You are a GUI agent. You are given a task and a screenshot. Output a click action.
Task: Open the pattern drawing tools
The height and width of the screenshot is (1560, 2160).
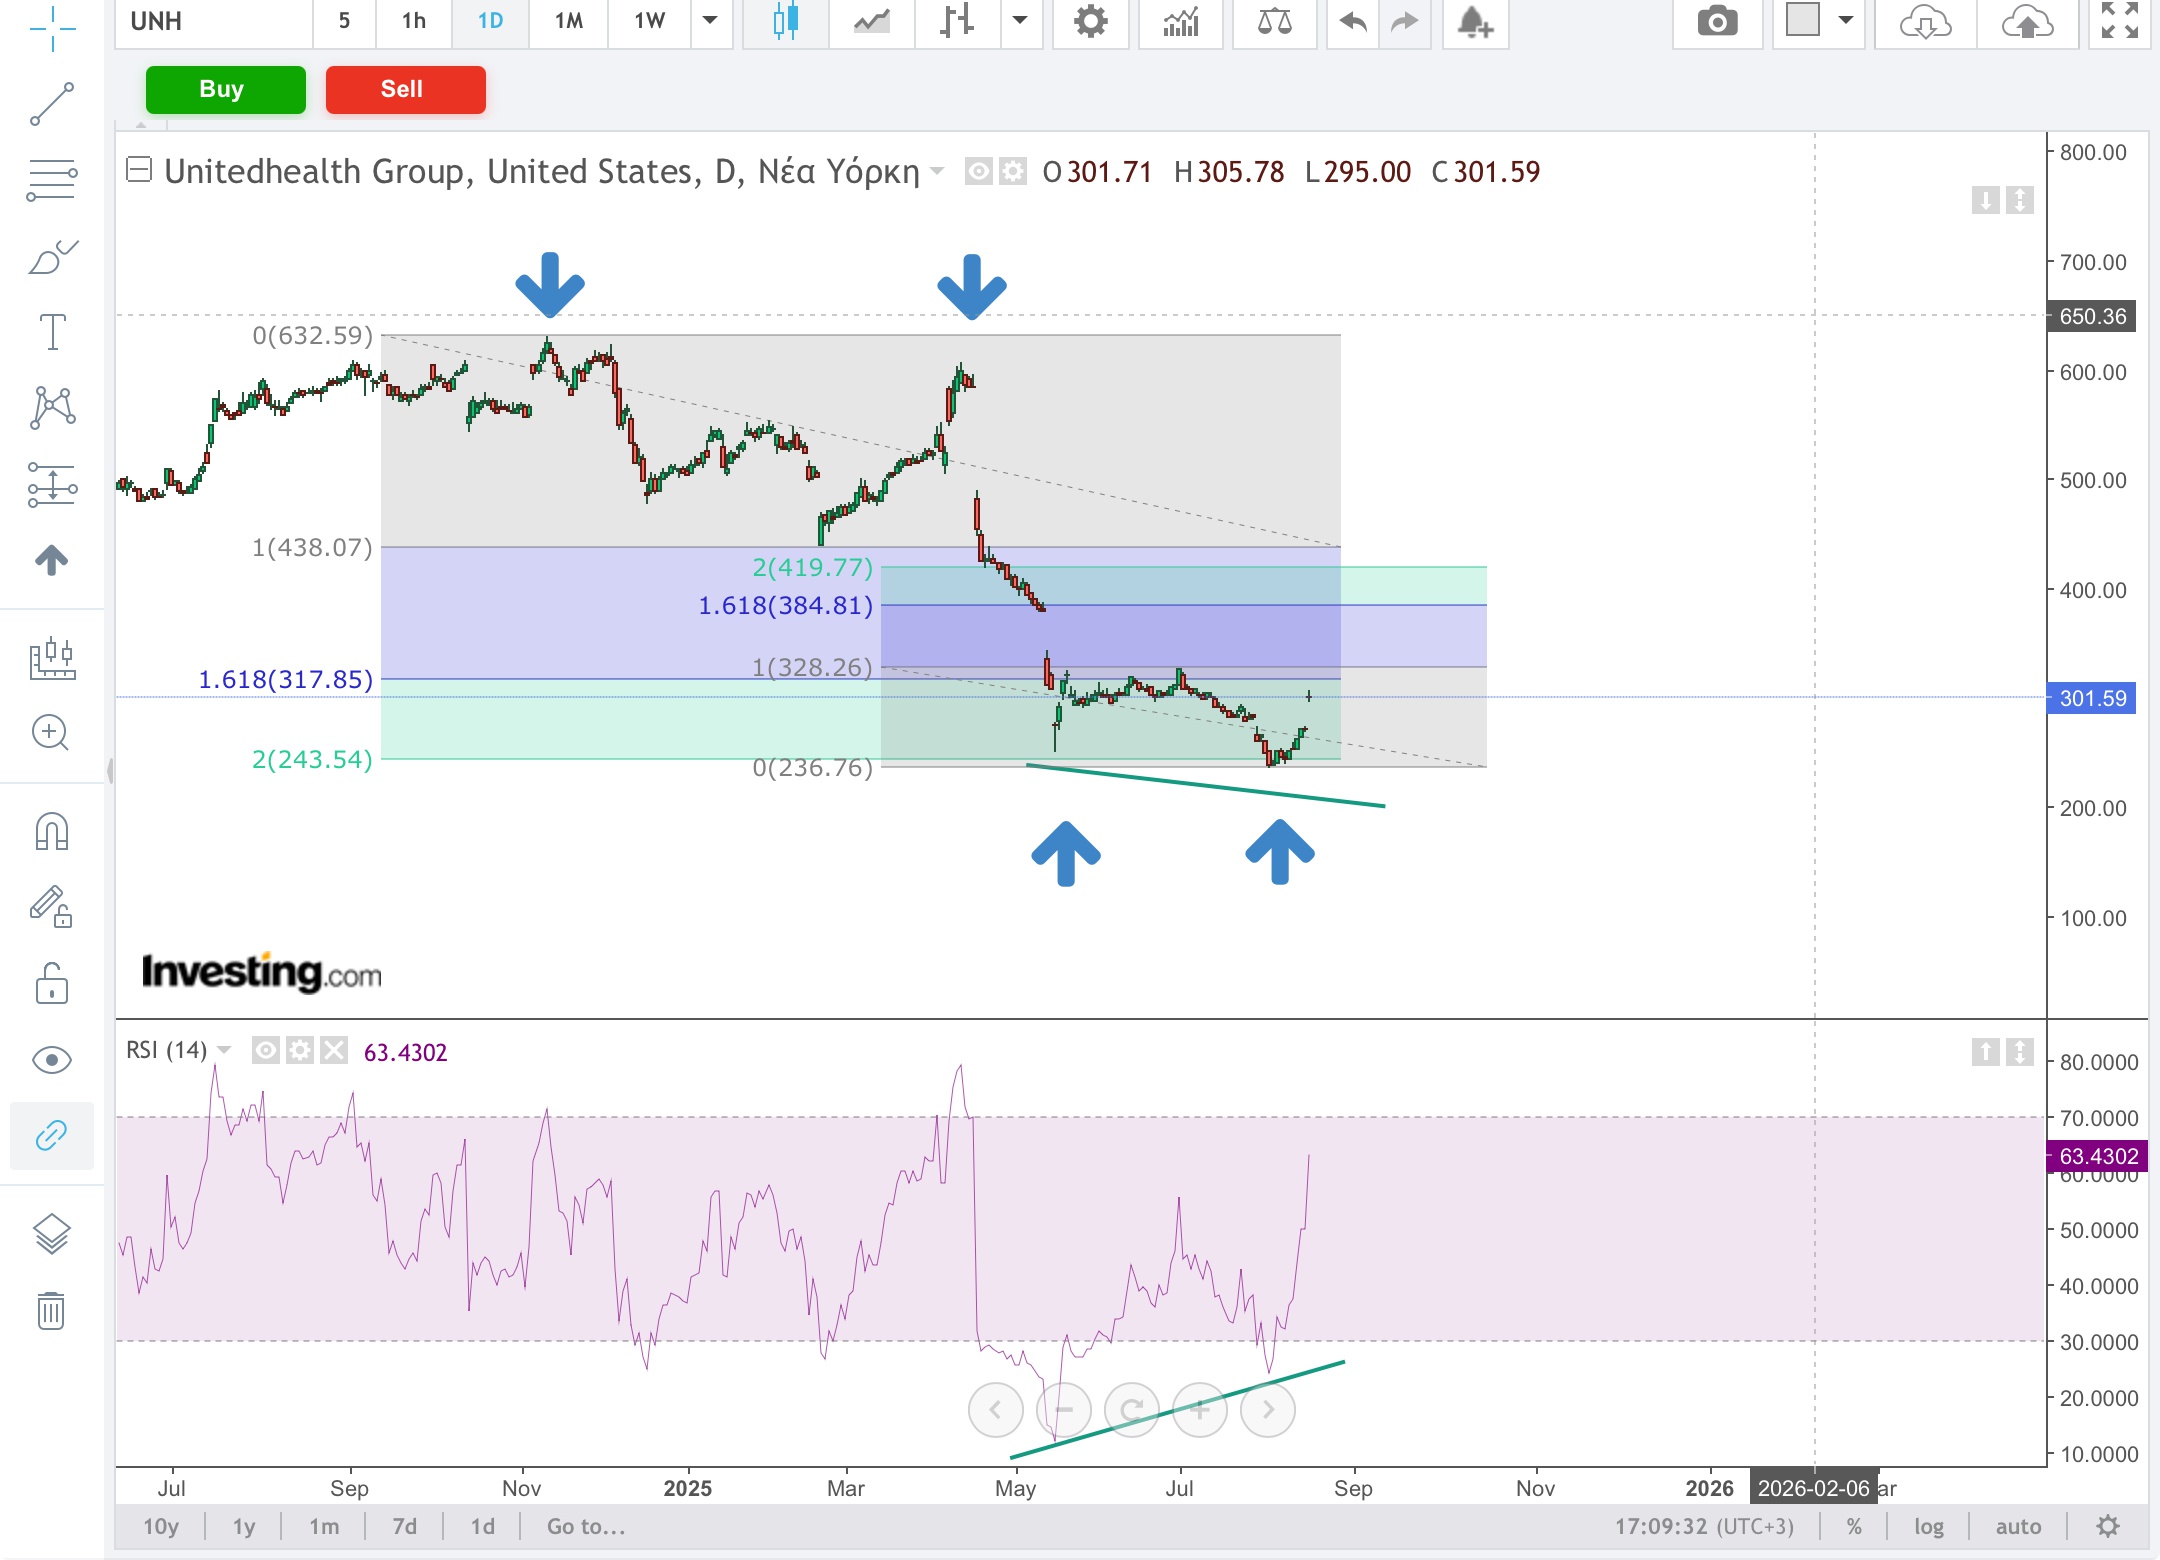point(52,408)
